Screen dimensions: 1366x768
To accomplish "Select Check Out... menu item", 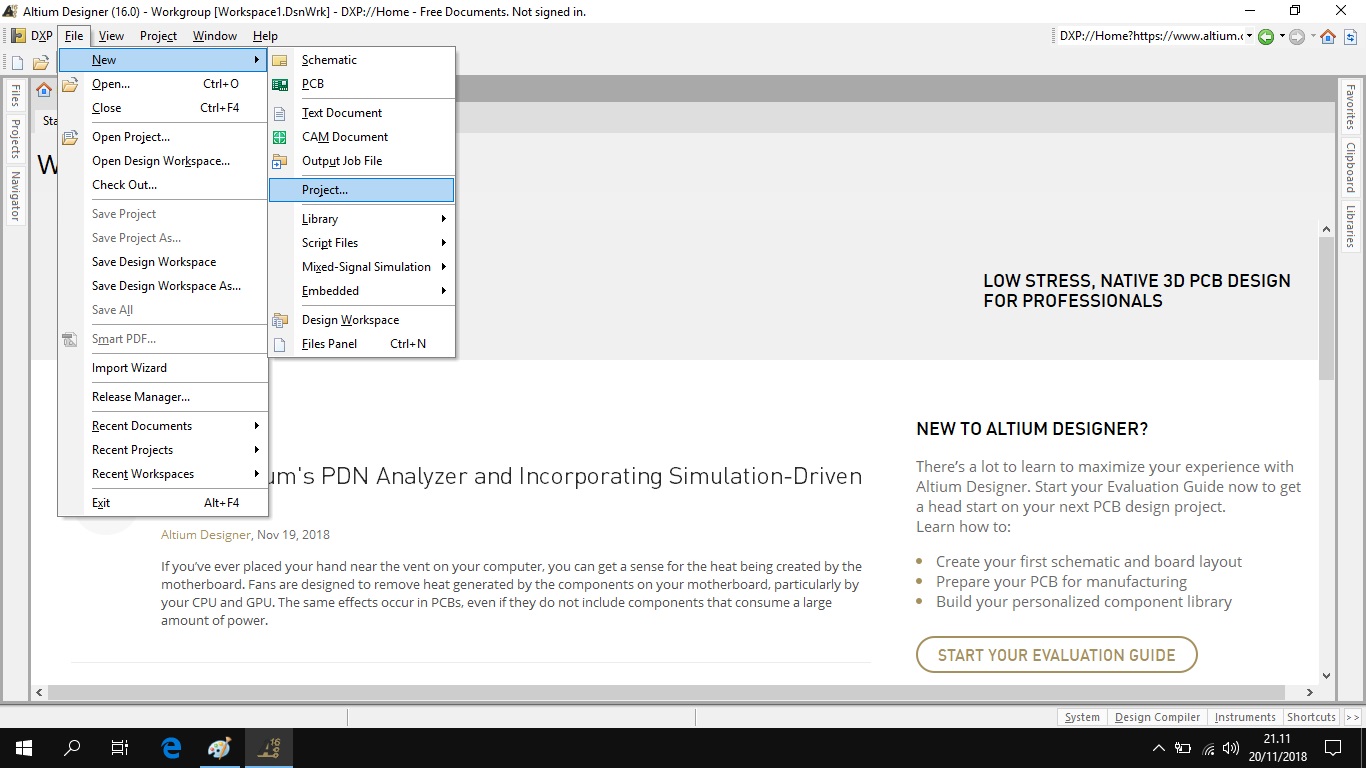I will tap(162, 185).
